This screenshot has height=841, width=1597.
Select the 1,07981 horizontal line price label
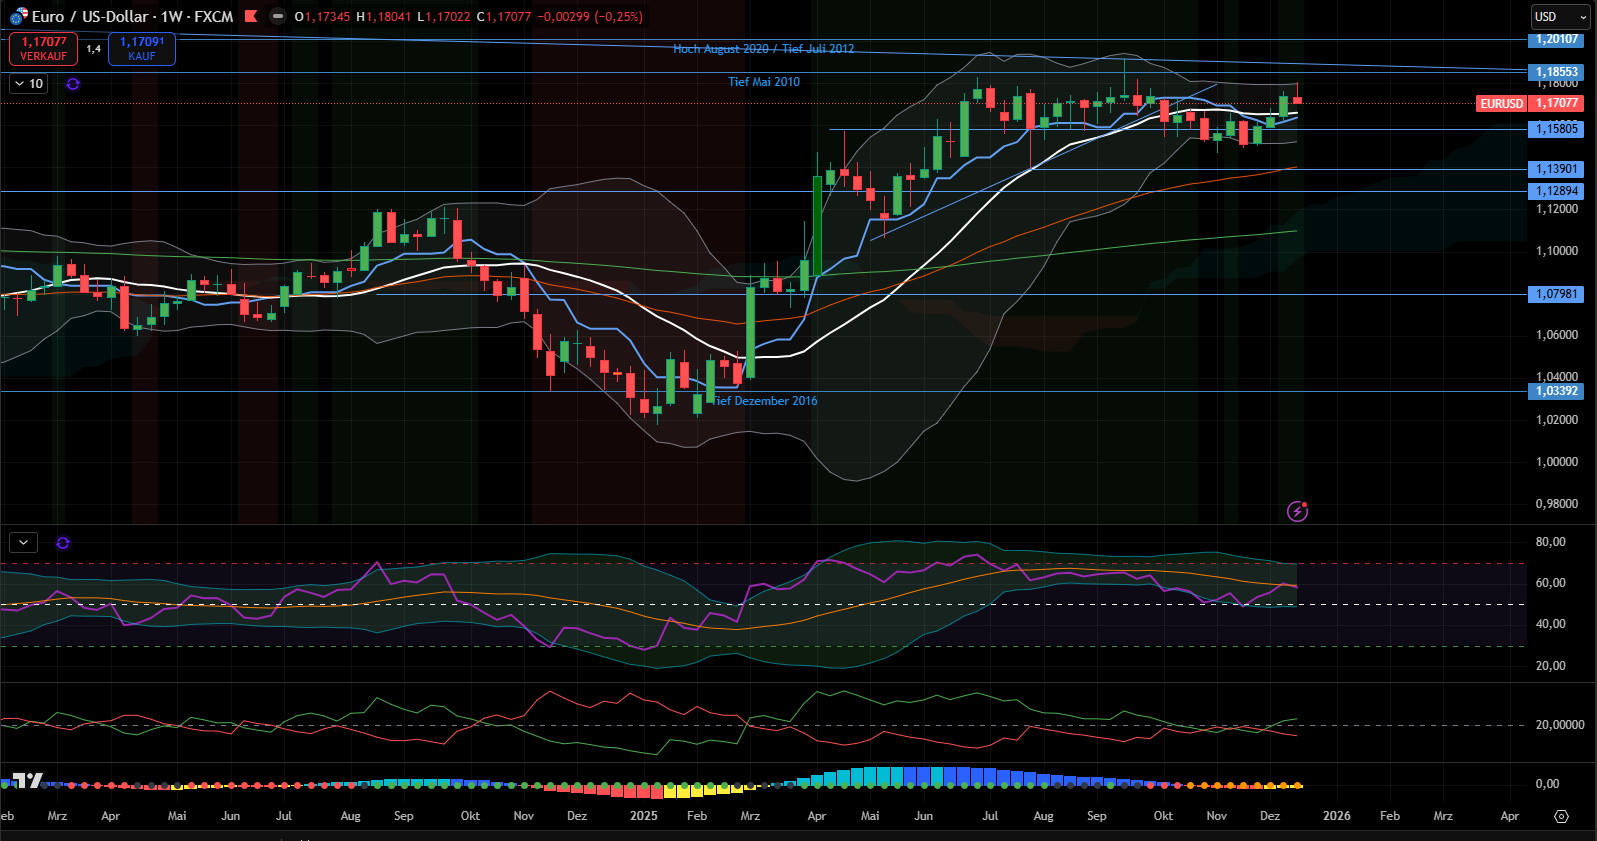click(1556, 294)
